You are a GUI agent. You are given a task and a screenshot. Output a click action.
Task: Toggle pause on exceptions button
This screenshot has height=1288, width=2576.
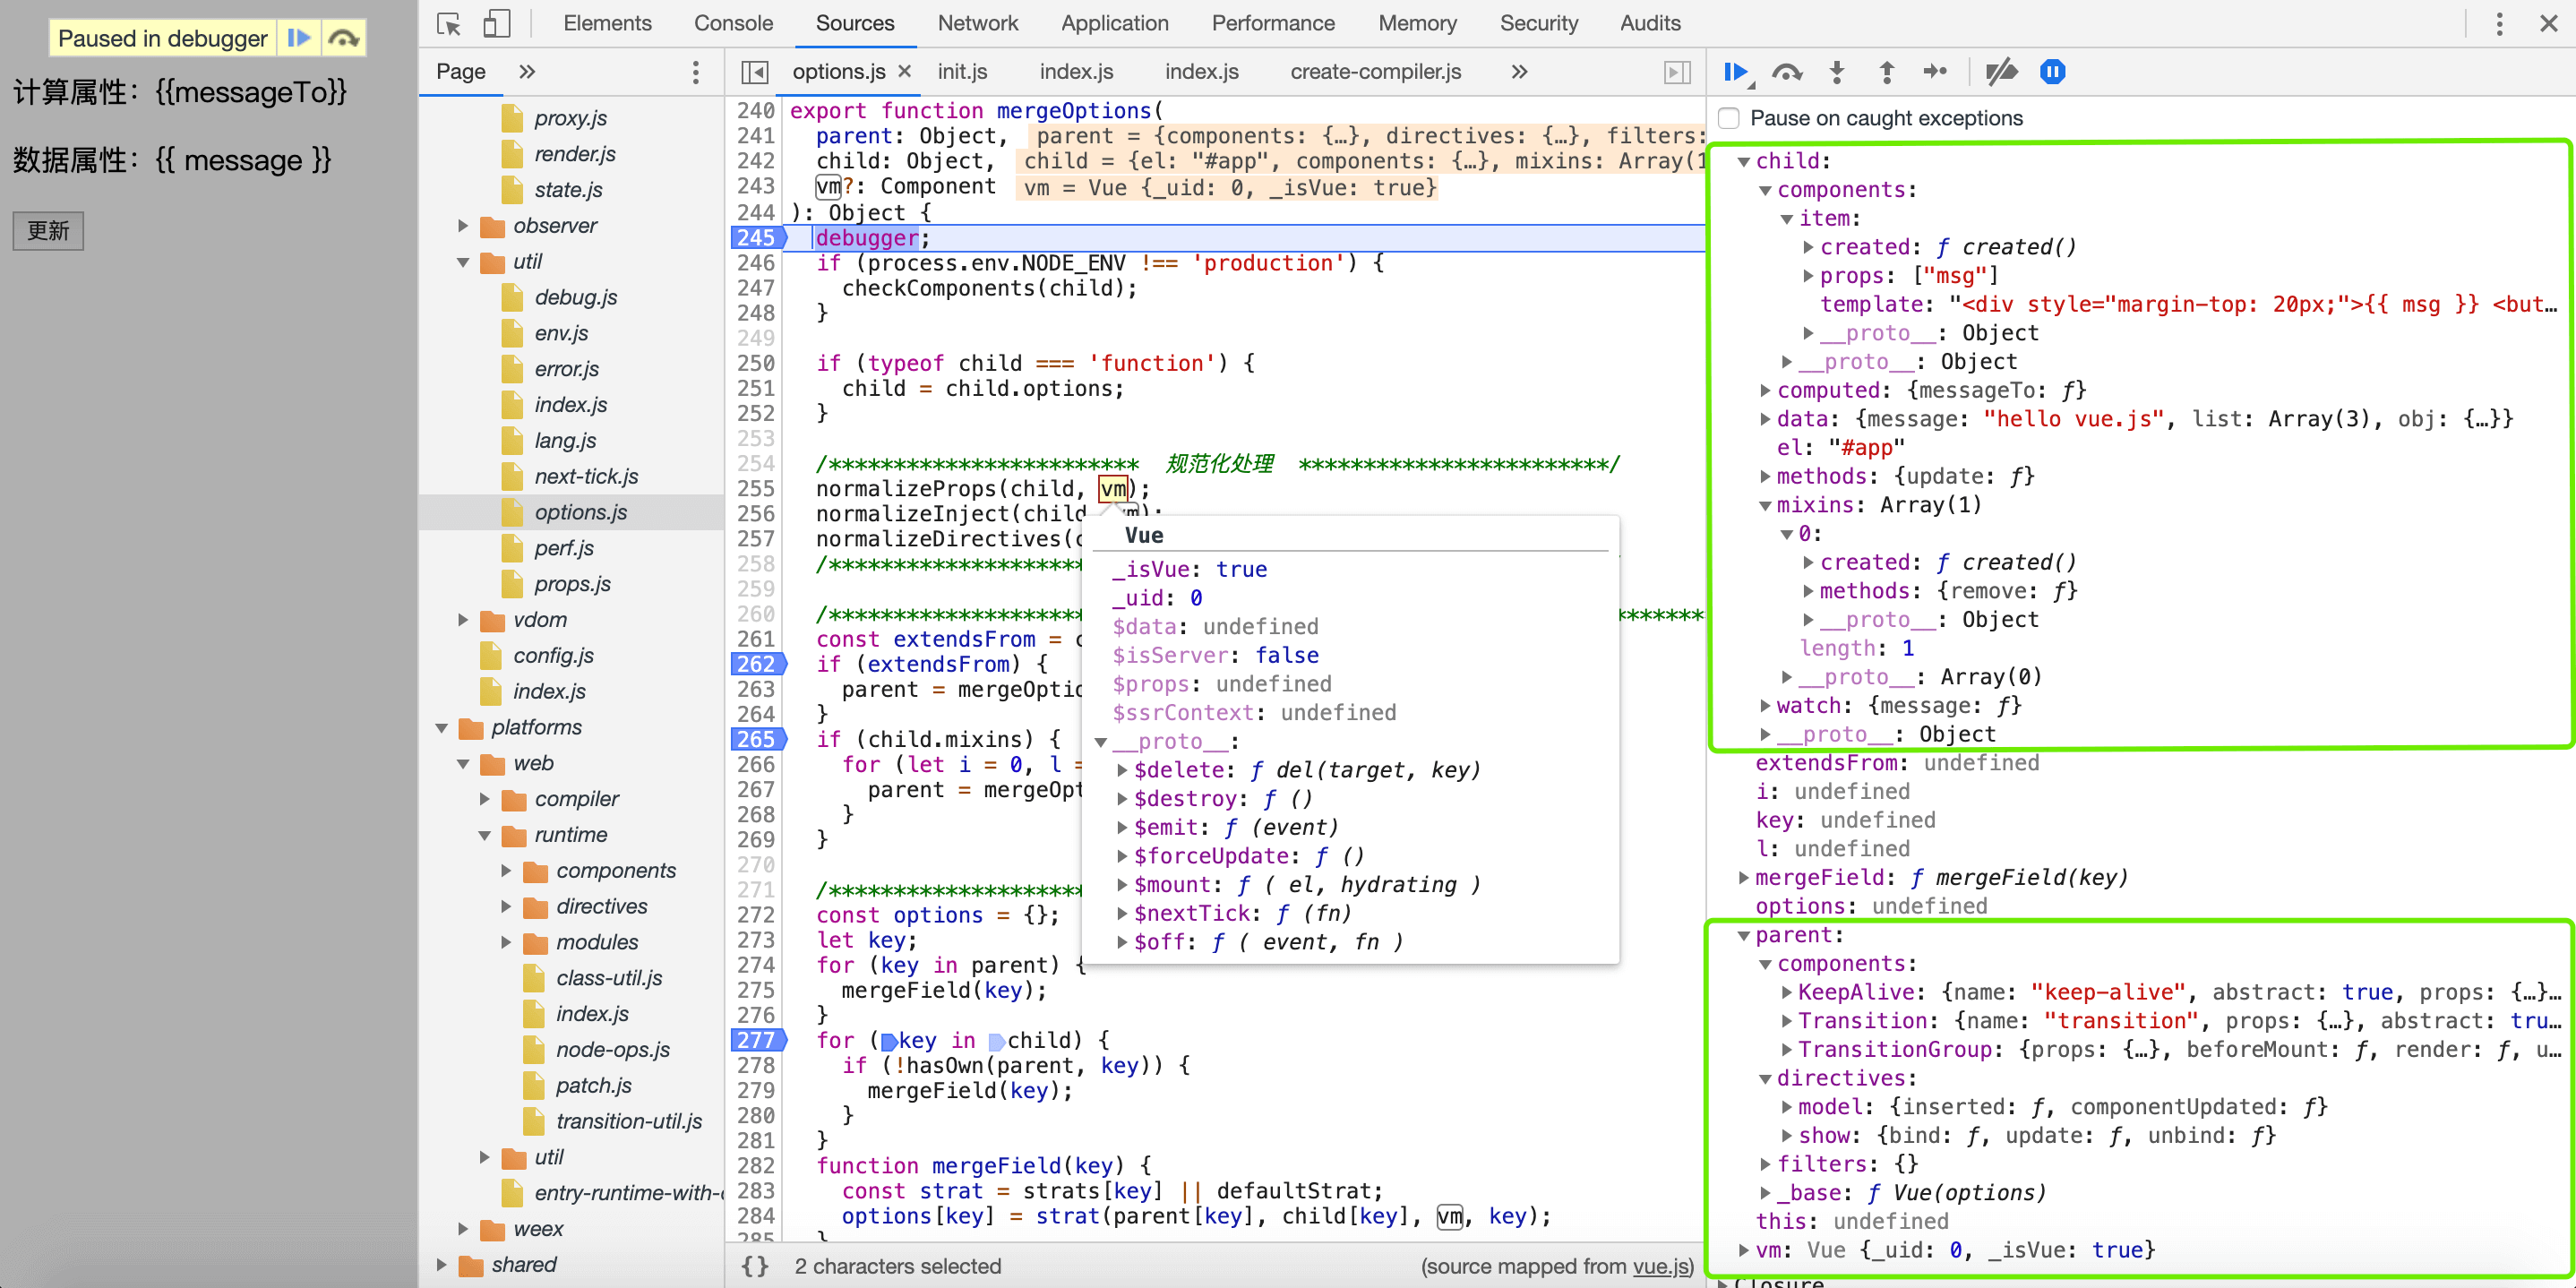(x=2052, y=72)
